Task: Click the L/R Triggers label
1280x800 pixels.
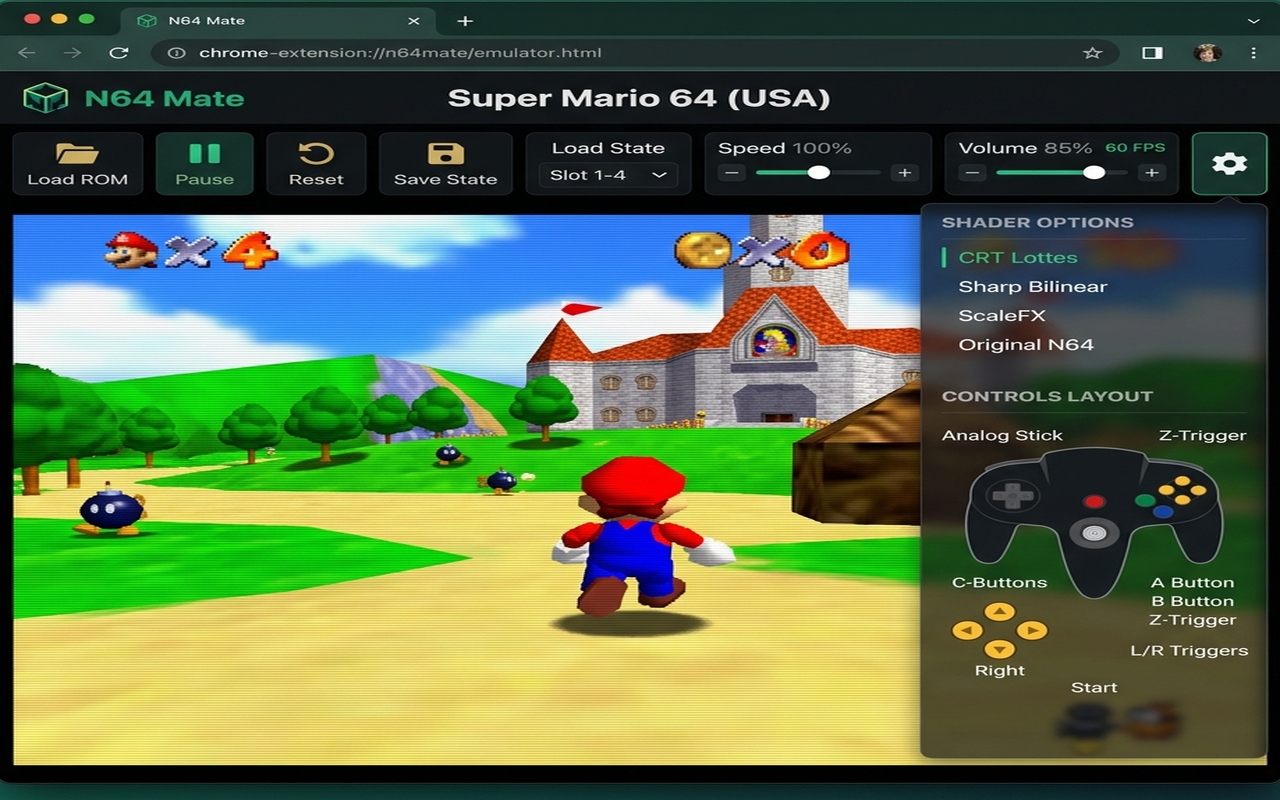Action: [1189, 650]
